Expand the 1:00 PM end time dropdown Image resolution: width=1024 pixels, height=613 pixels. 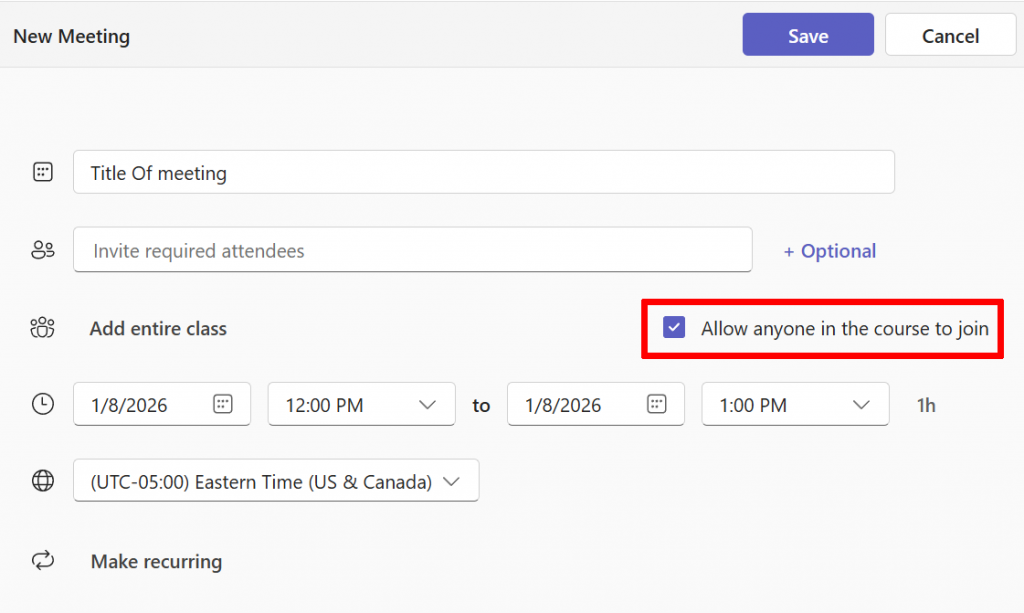(861, 404)
